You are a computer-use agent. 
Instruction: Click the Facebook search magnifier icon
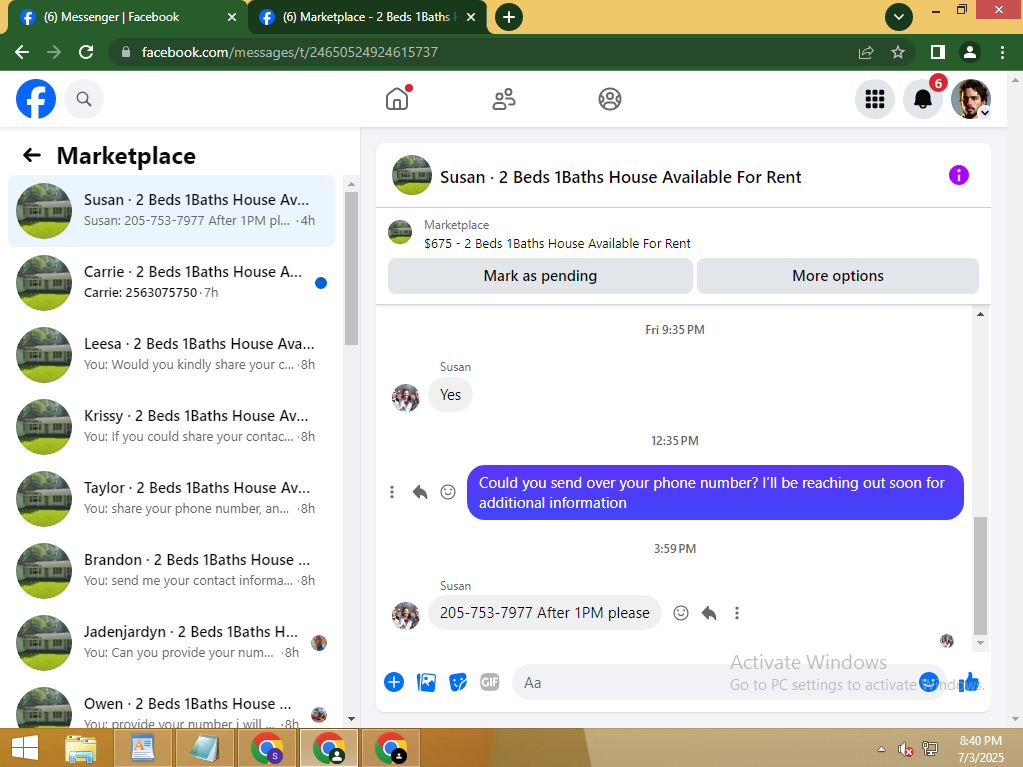(84, 99)
